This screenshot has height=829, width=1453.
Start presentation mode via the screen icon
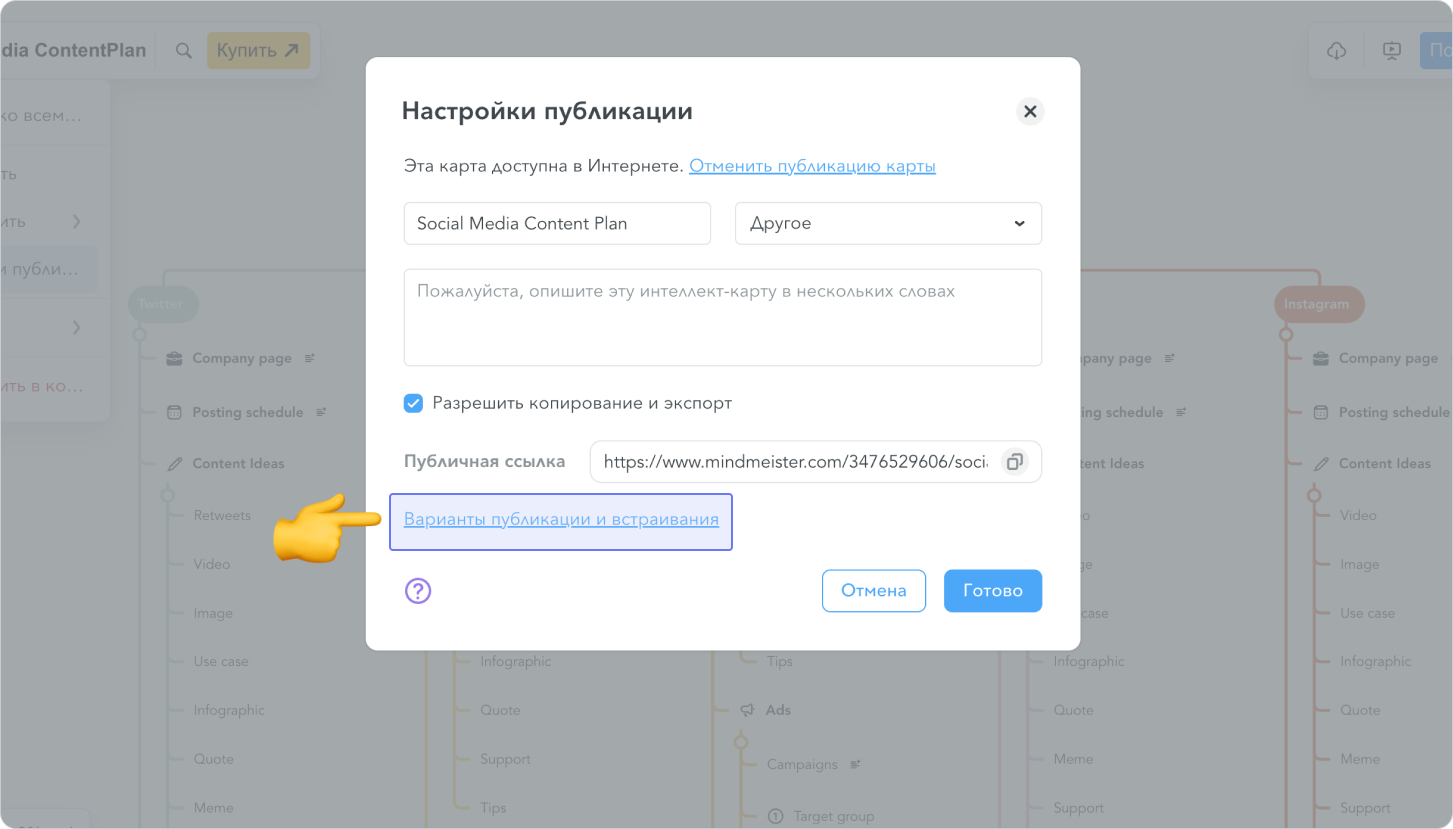click(1391, 51)
